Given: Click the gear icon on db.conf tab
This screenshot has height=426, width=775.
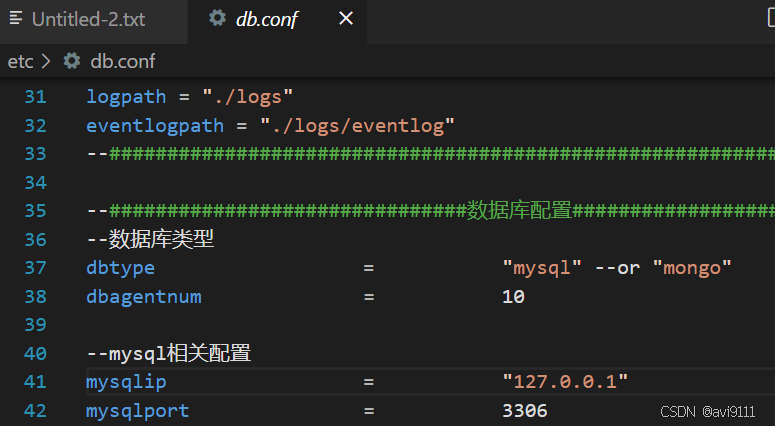Looking at the screenshot, I should pos(217,19).
